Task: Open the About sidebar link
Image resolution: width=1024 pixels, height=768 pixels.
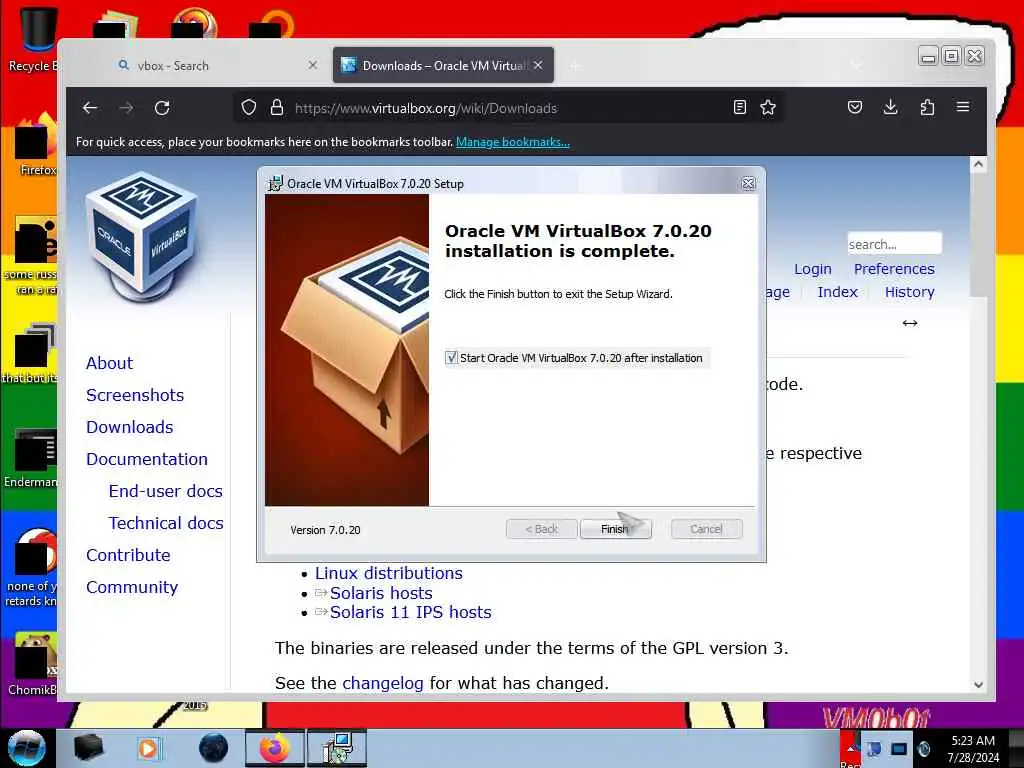Action: pyautogui.click(x=109, y=363)
